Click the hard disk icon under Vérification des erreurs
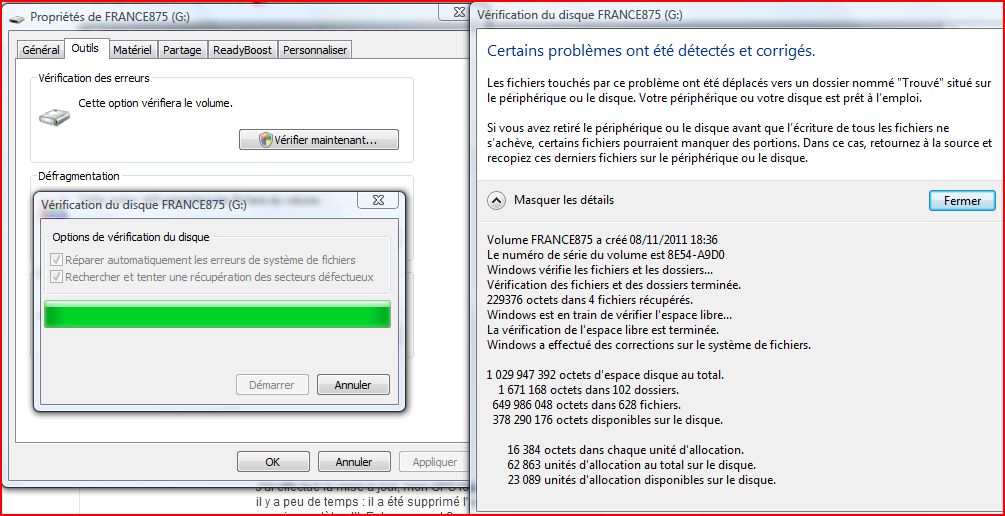The width and height of the screenshot is (1005, 516). pyautogui.click(x=53, y=117)
